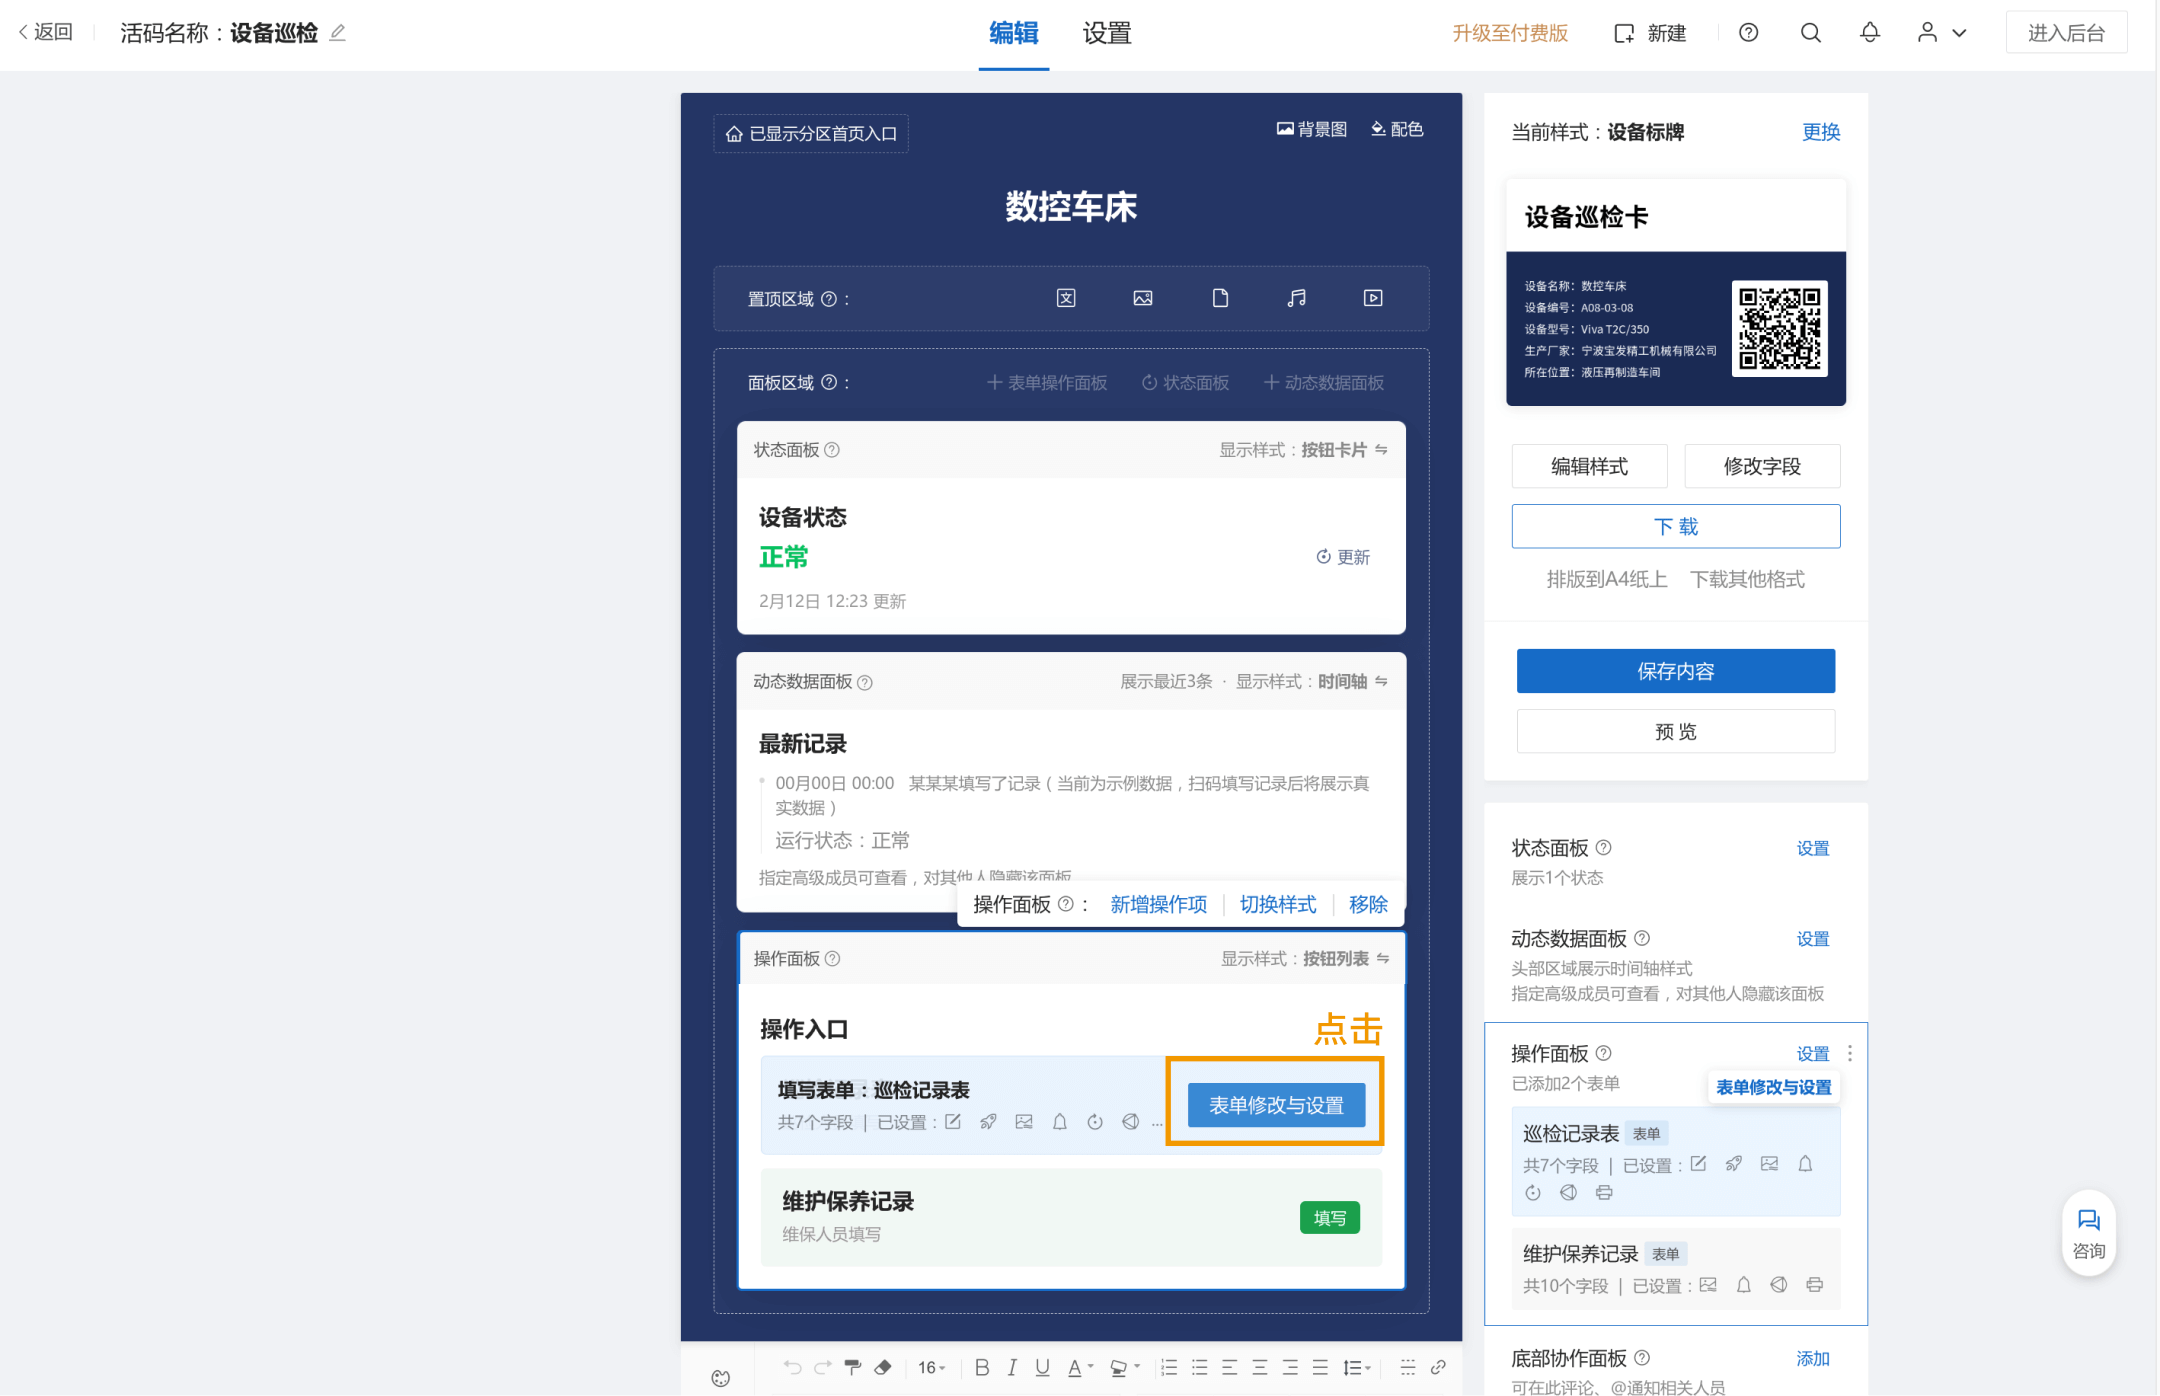Screen dimensions: 2160x1396
Task: Click 保存内容 to save
Action: point(1676,671)
